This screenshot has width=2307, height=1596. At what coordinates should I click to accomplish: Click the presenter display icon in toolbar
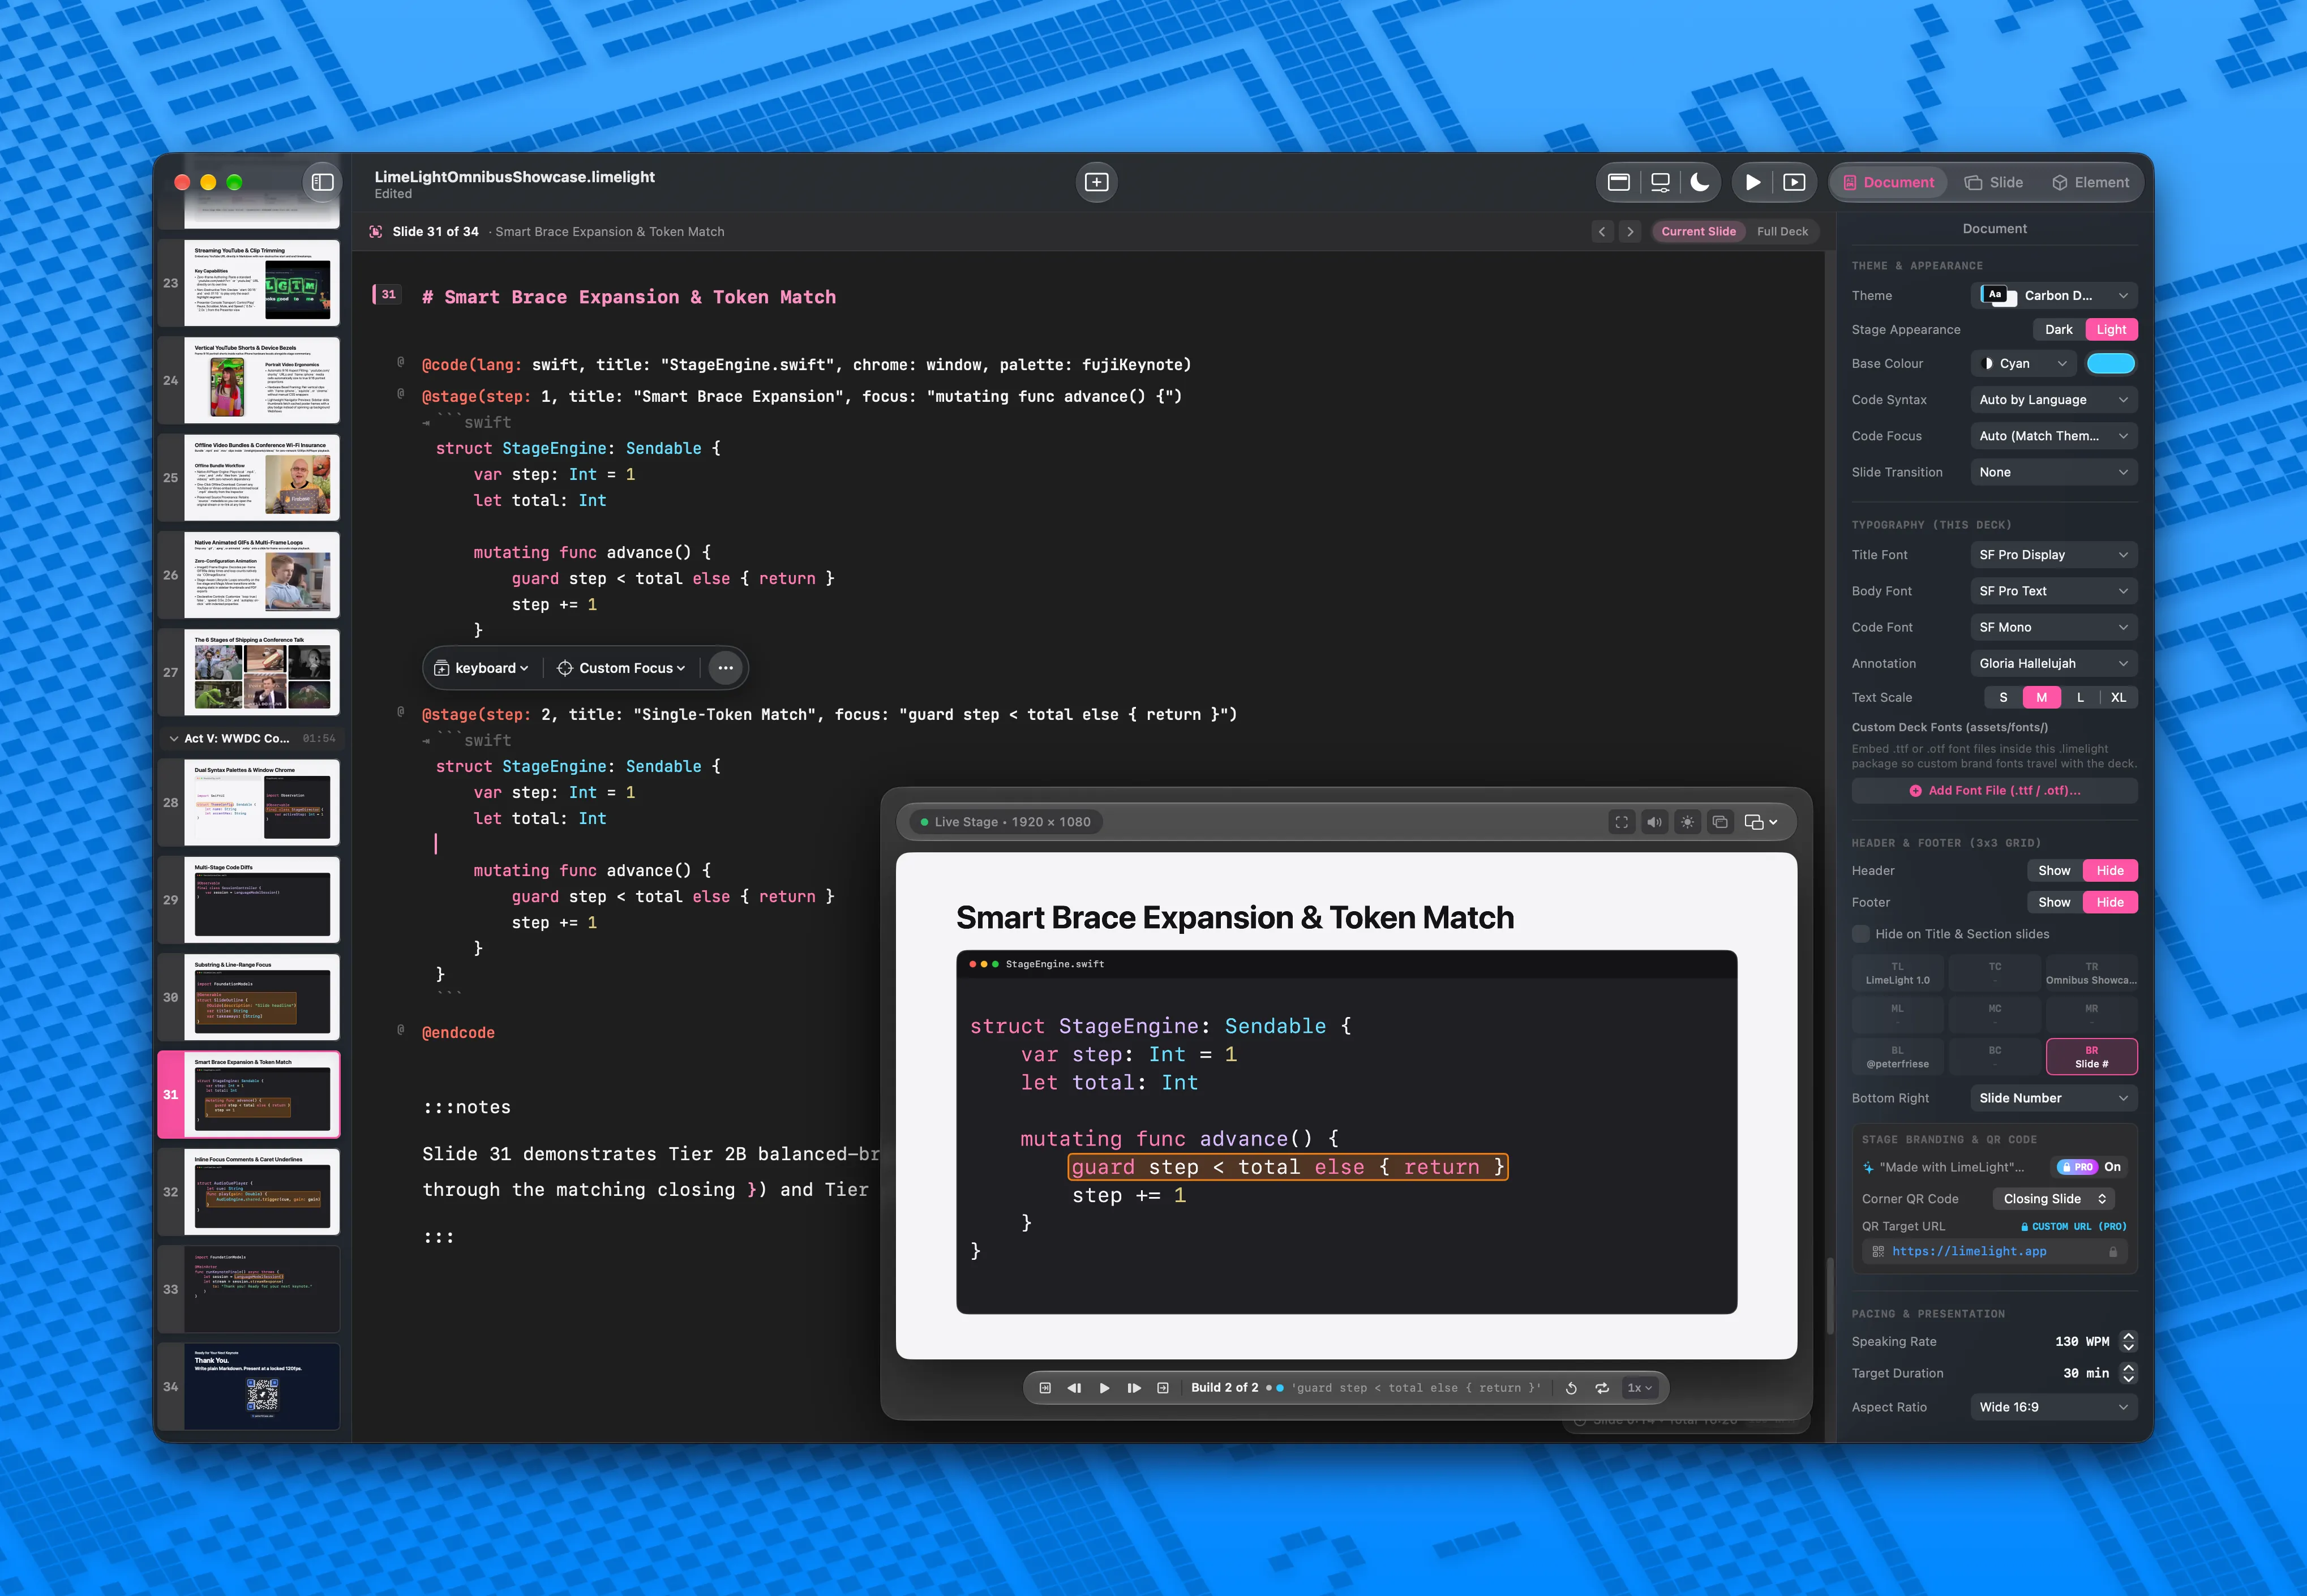[x=1660, y=182]
